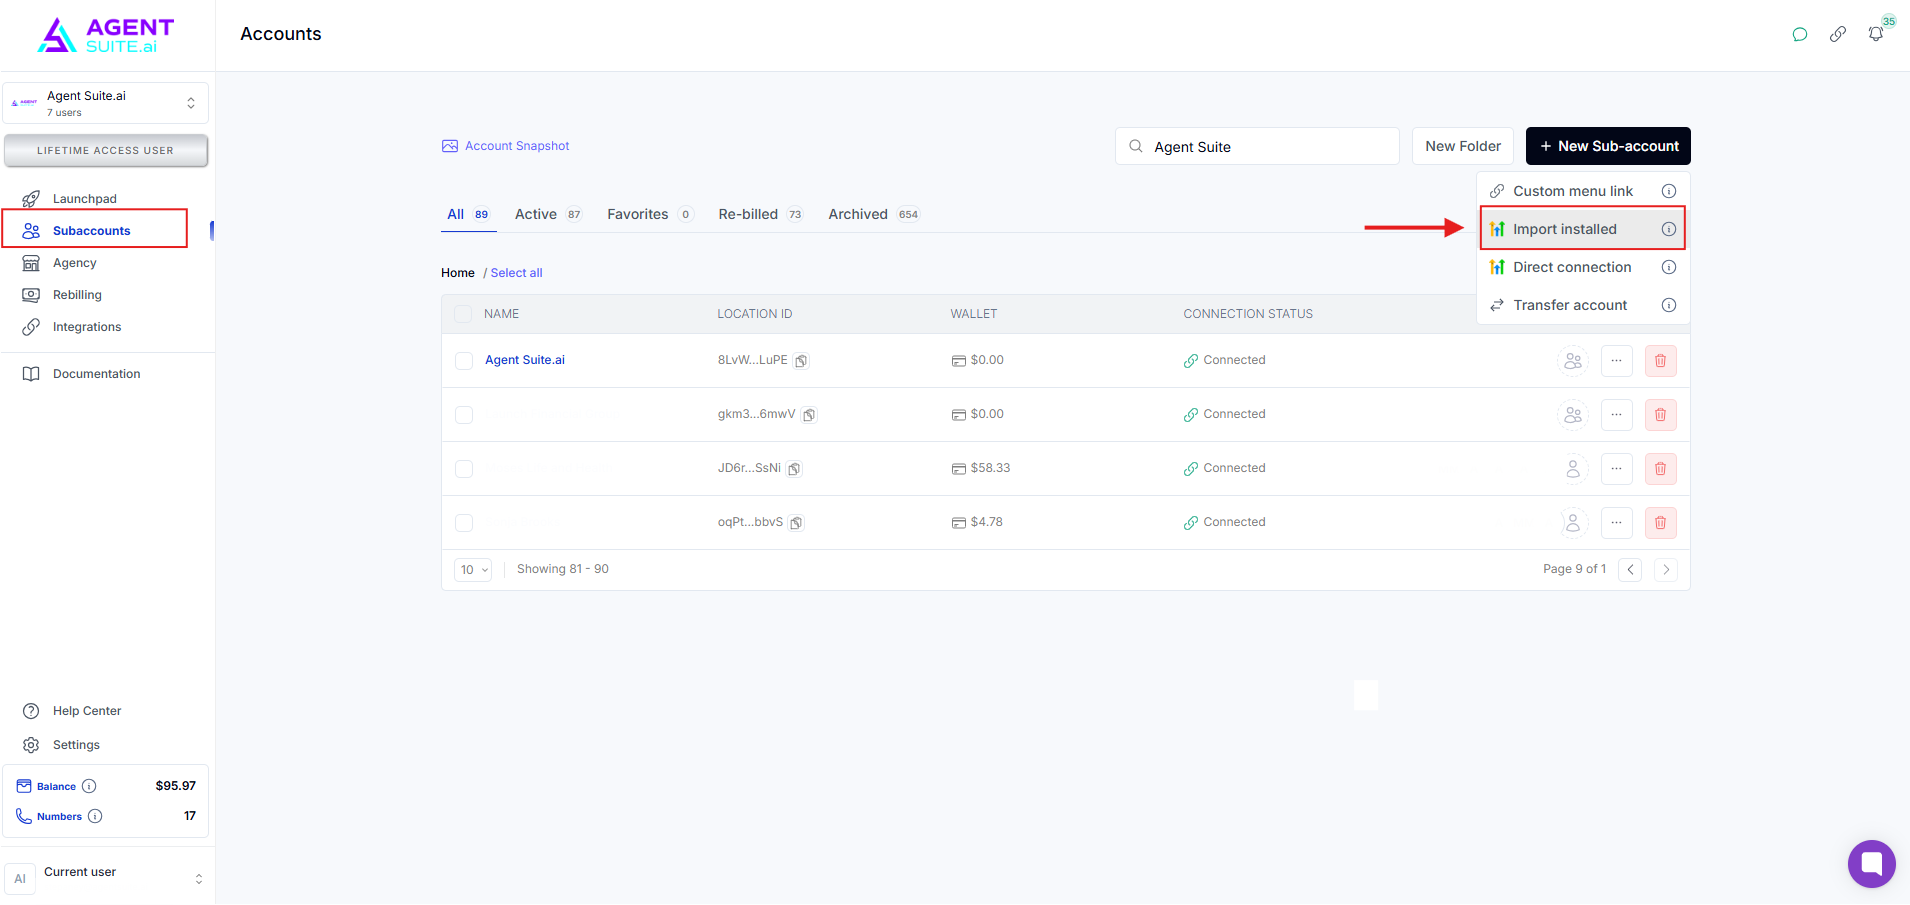Delete the gkm3...6mwV sub-account
This screenshot has height=905, width=1910.
(1661, 415)
